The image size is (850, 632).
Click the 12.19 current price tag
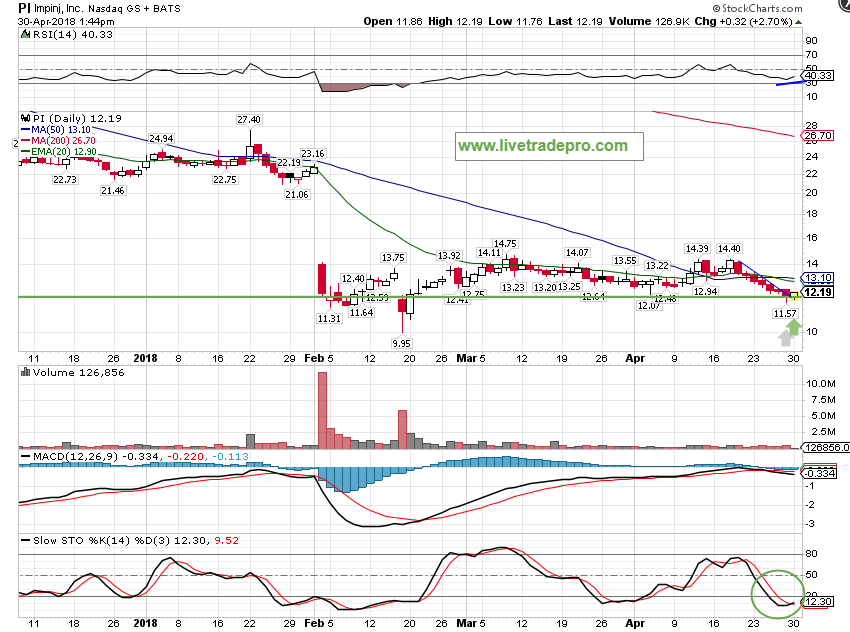click(x=818, y=292)
